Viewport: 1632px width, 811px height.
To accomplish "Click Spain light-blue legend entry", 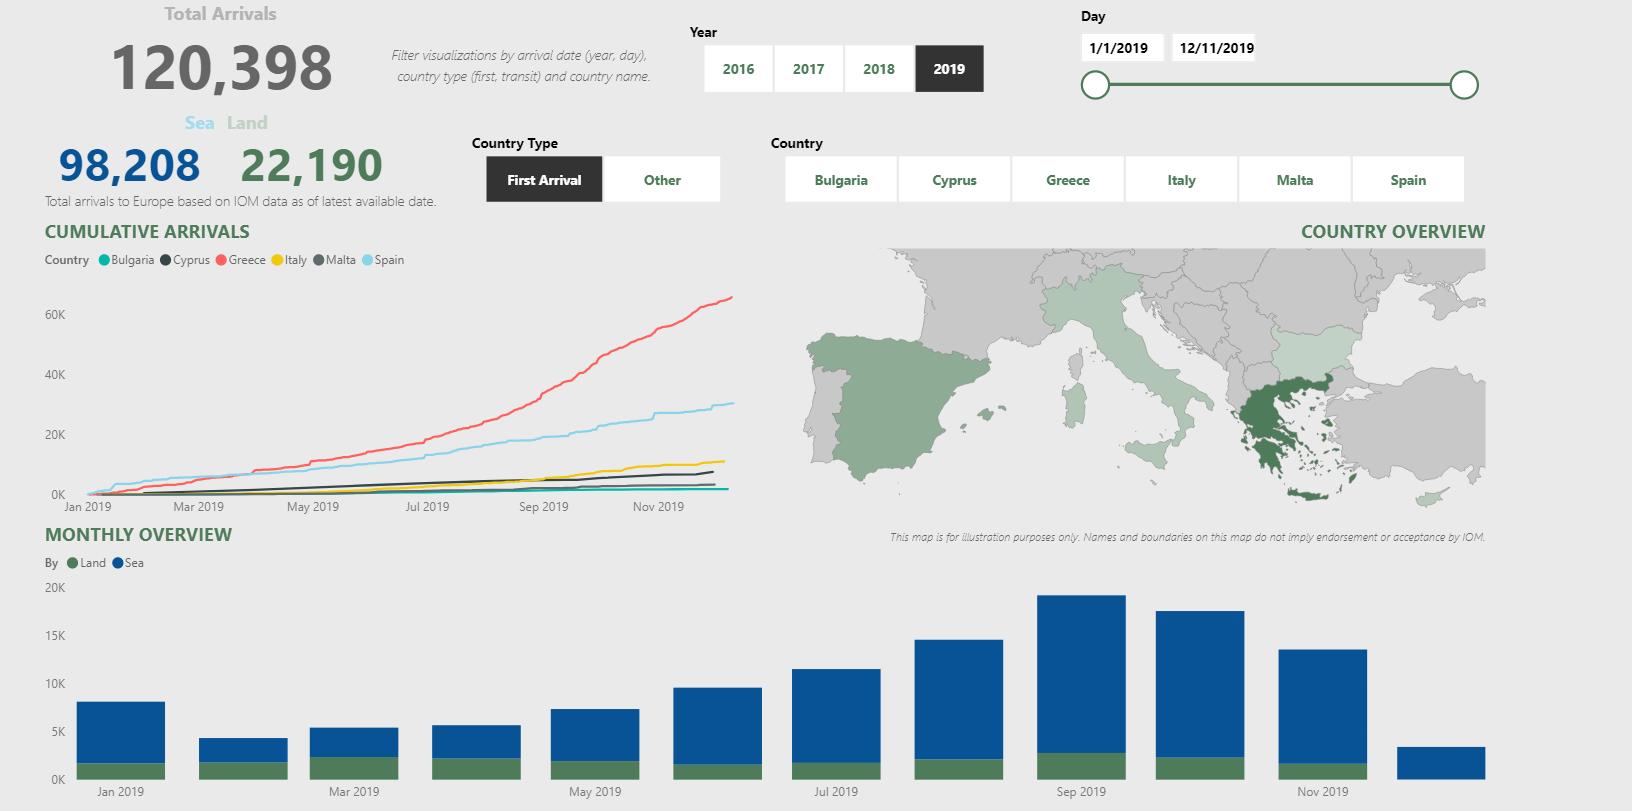I will tap(383, 260).
